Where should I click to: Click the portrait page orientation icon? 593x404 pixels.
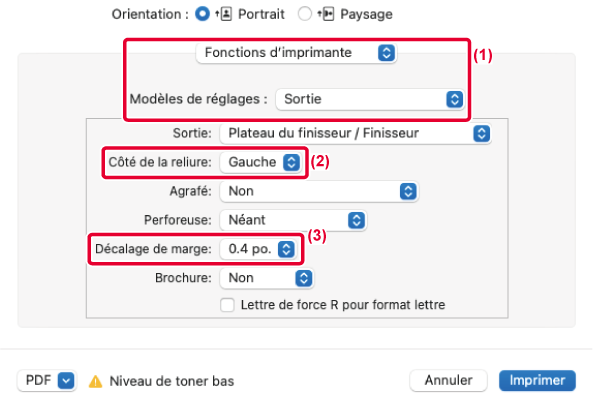pos(224,14)
